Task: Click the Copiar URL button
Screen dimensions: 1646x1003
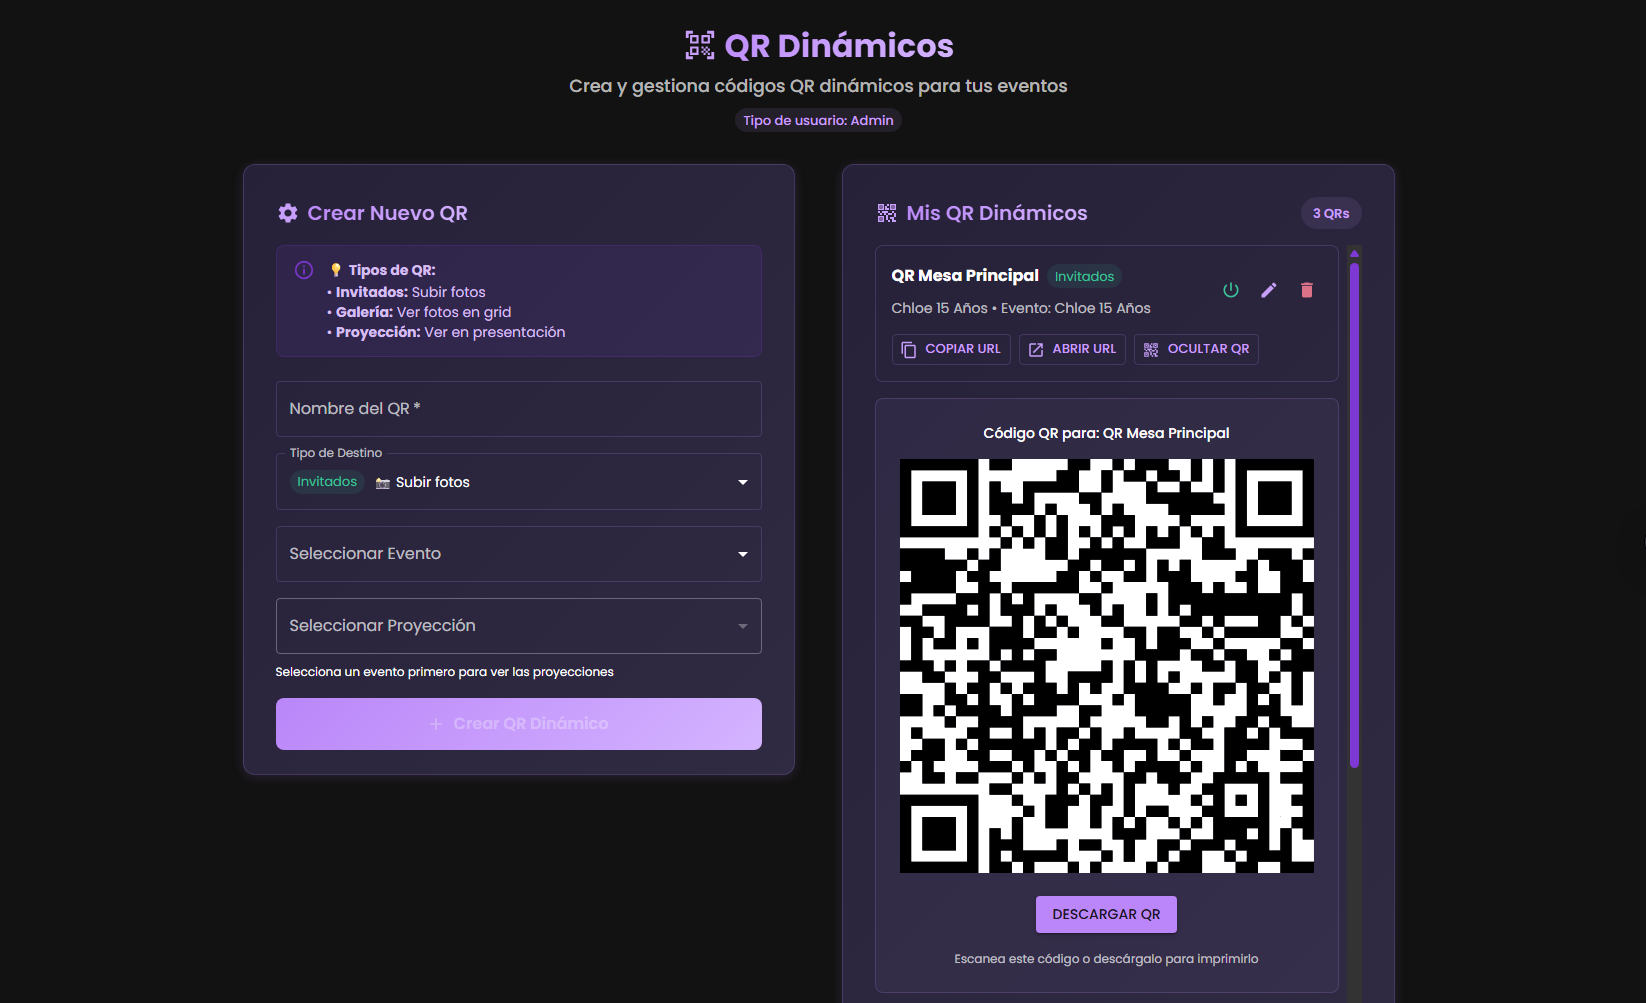Action: 951,349
